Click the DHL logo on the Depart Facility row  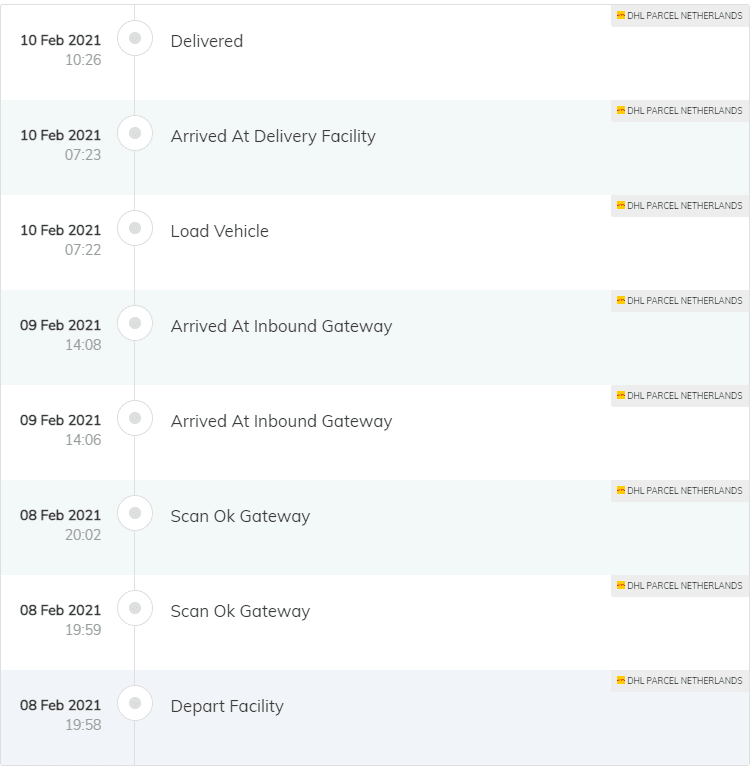621,681
